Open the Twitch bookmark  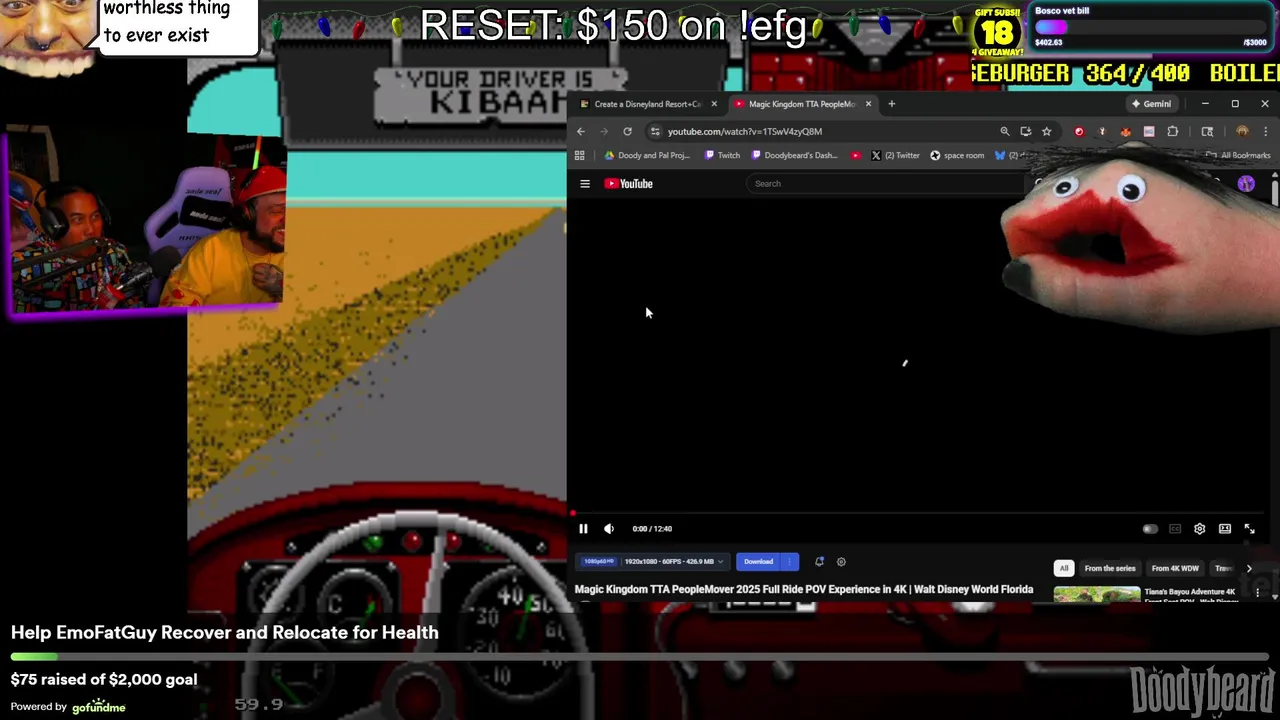click(x=723, y=156)
